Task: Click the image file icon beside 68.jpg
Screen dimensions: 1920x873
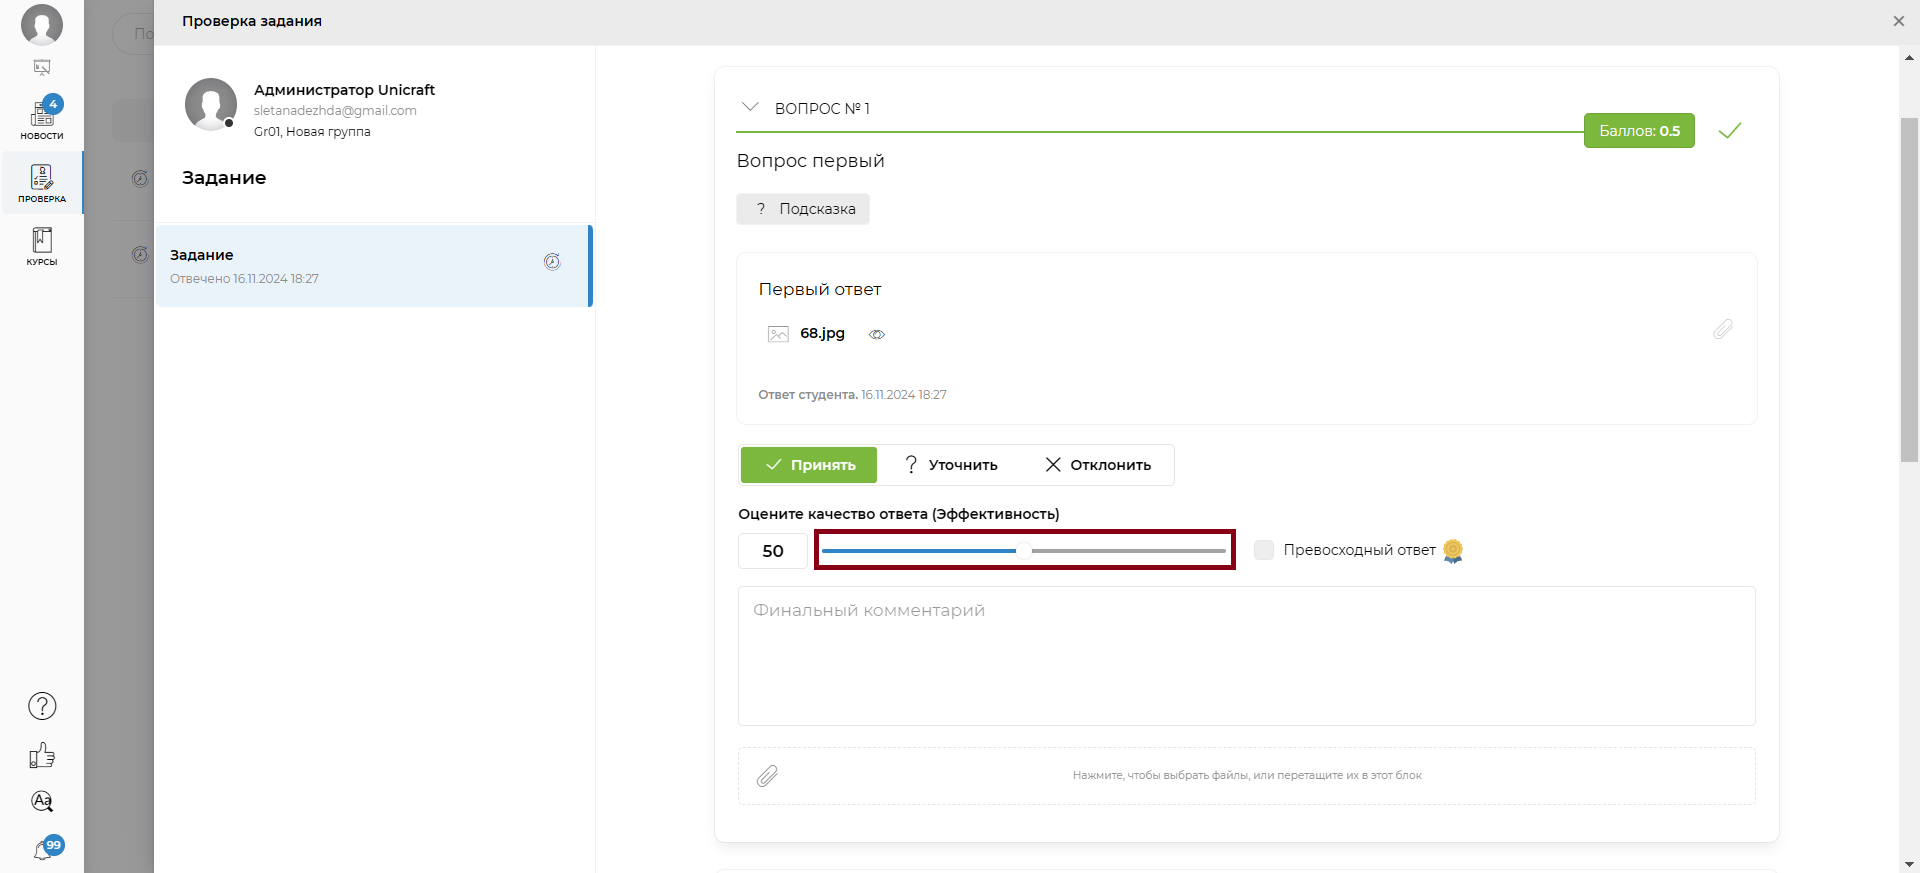Action: (x=778, y=334)
